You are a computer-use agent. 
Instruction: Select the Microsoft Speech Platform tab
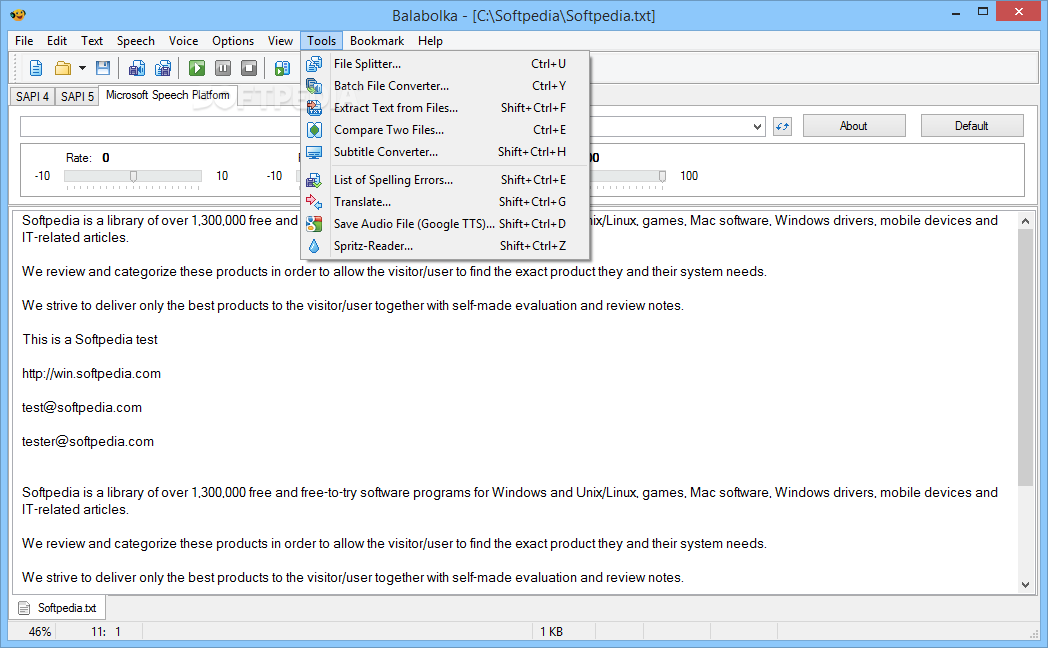(x=168, y=95)
